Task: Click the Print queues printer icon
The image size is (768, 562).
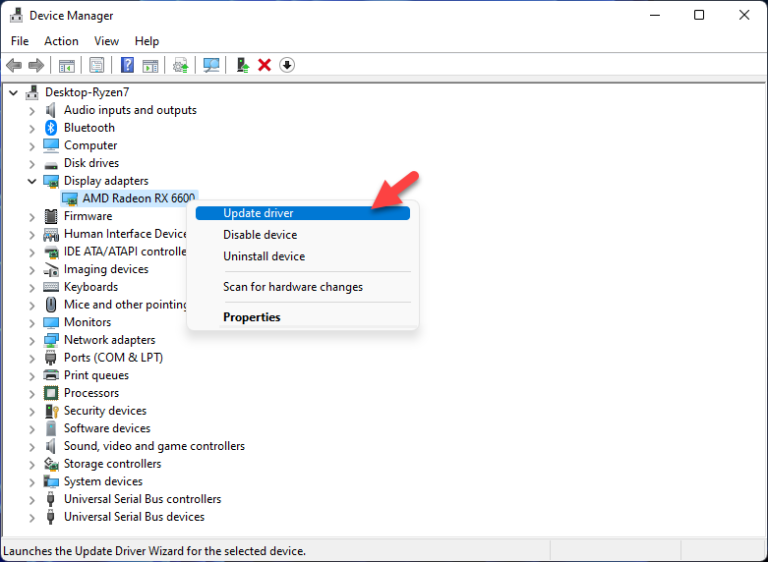Action: click(x=51, y=375)
